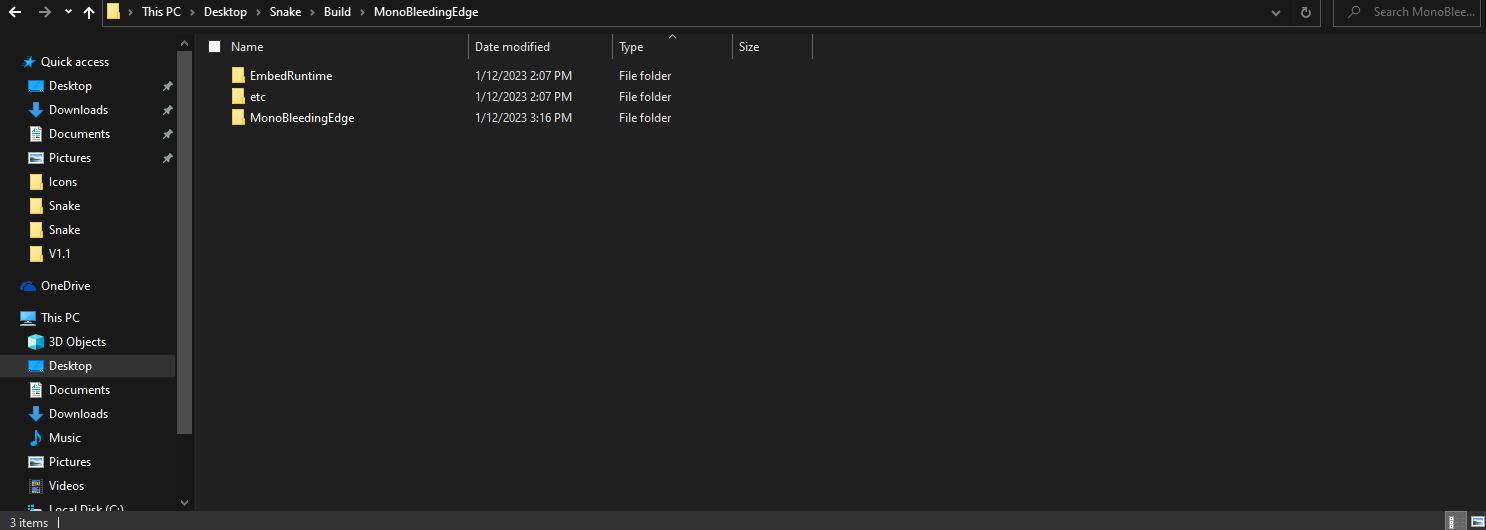Click the 3 items status text
The height and width of the screenshot is (530, 1486).
click(x=29, y=522)
